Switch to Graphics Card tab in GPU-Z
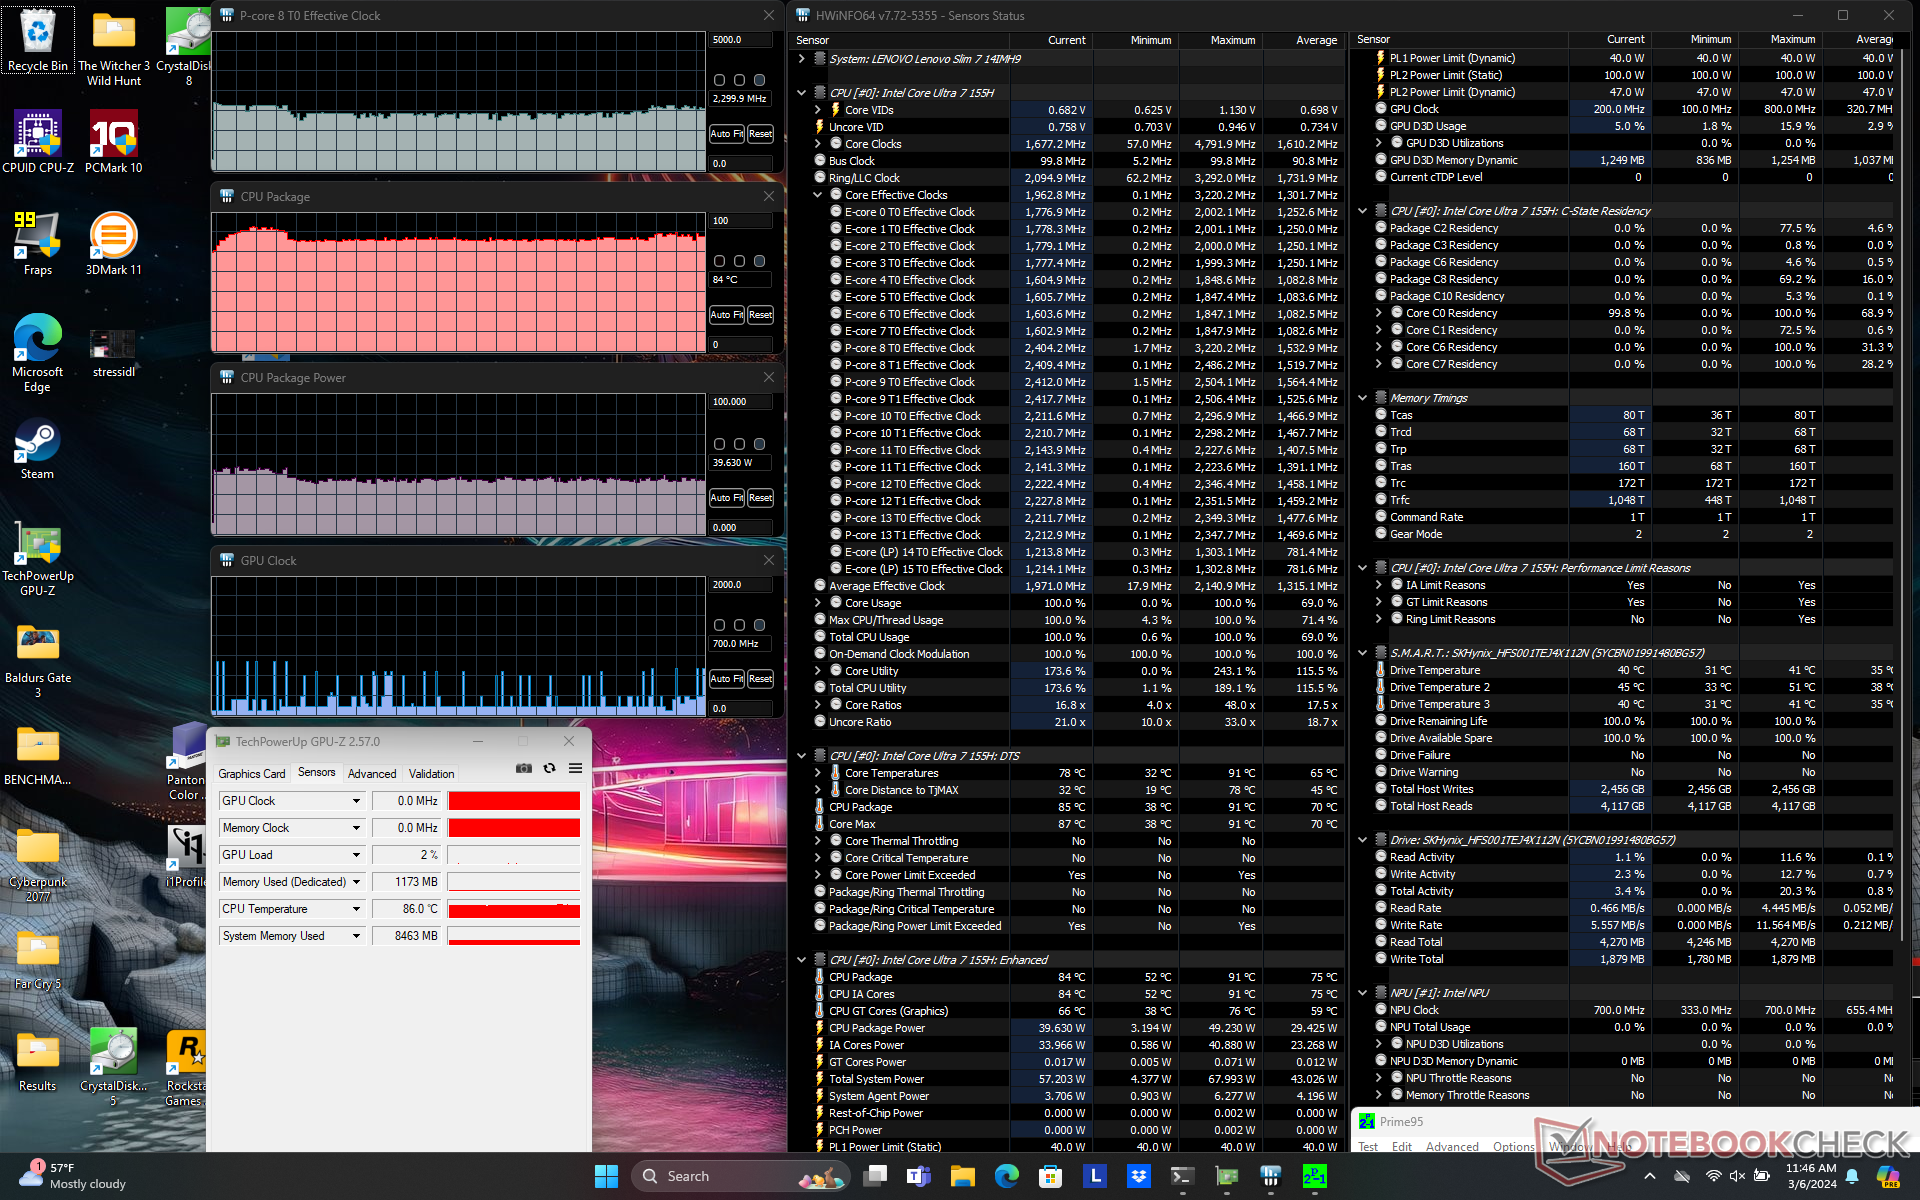This screenshot has height=1200, width=1920. [x=252, y=774]
